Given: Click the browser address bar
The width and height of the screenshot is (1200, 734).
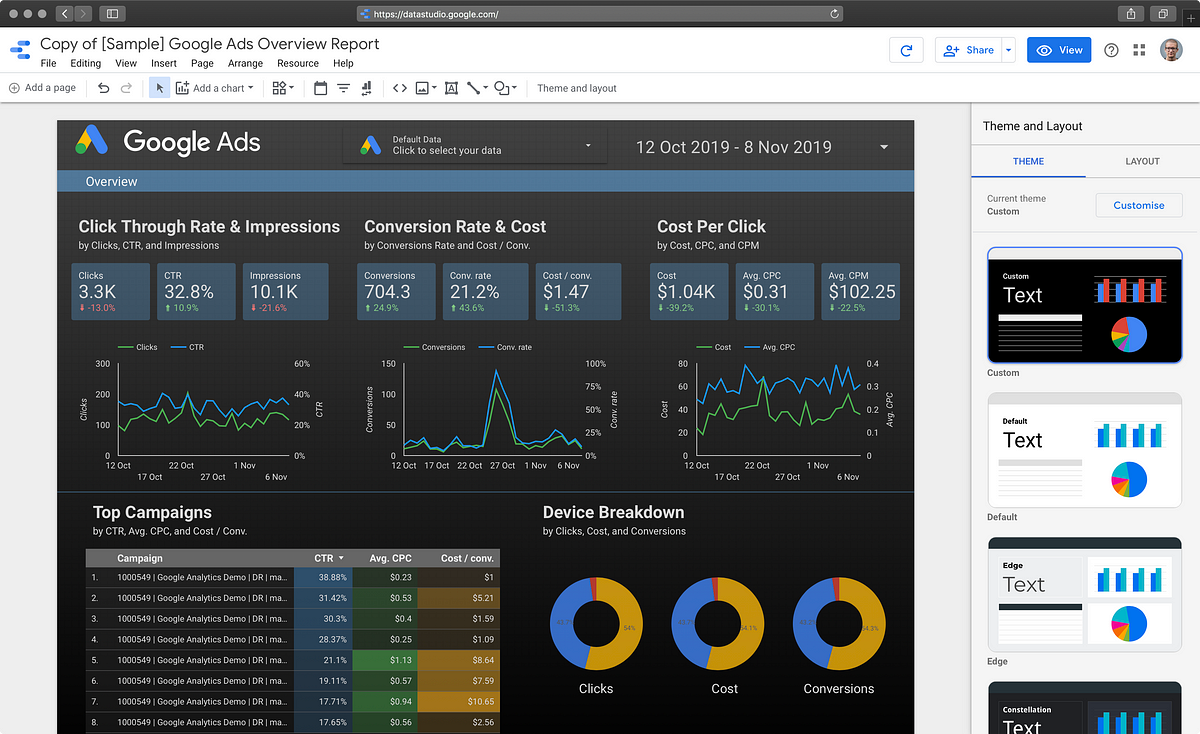Looking at the screenshot, I should [x=600, y=14].
